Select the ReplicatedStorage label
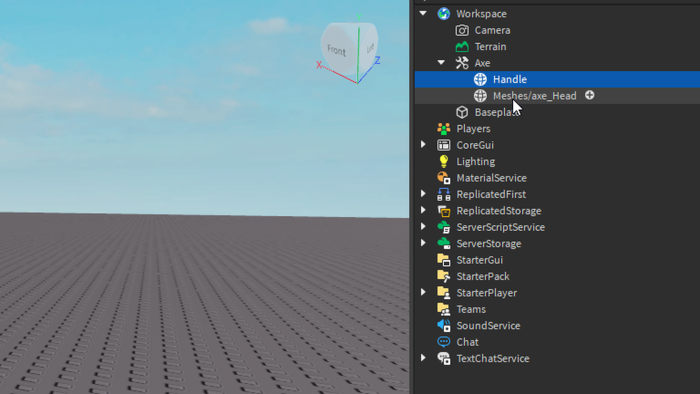 pos(499,211)
